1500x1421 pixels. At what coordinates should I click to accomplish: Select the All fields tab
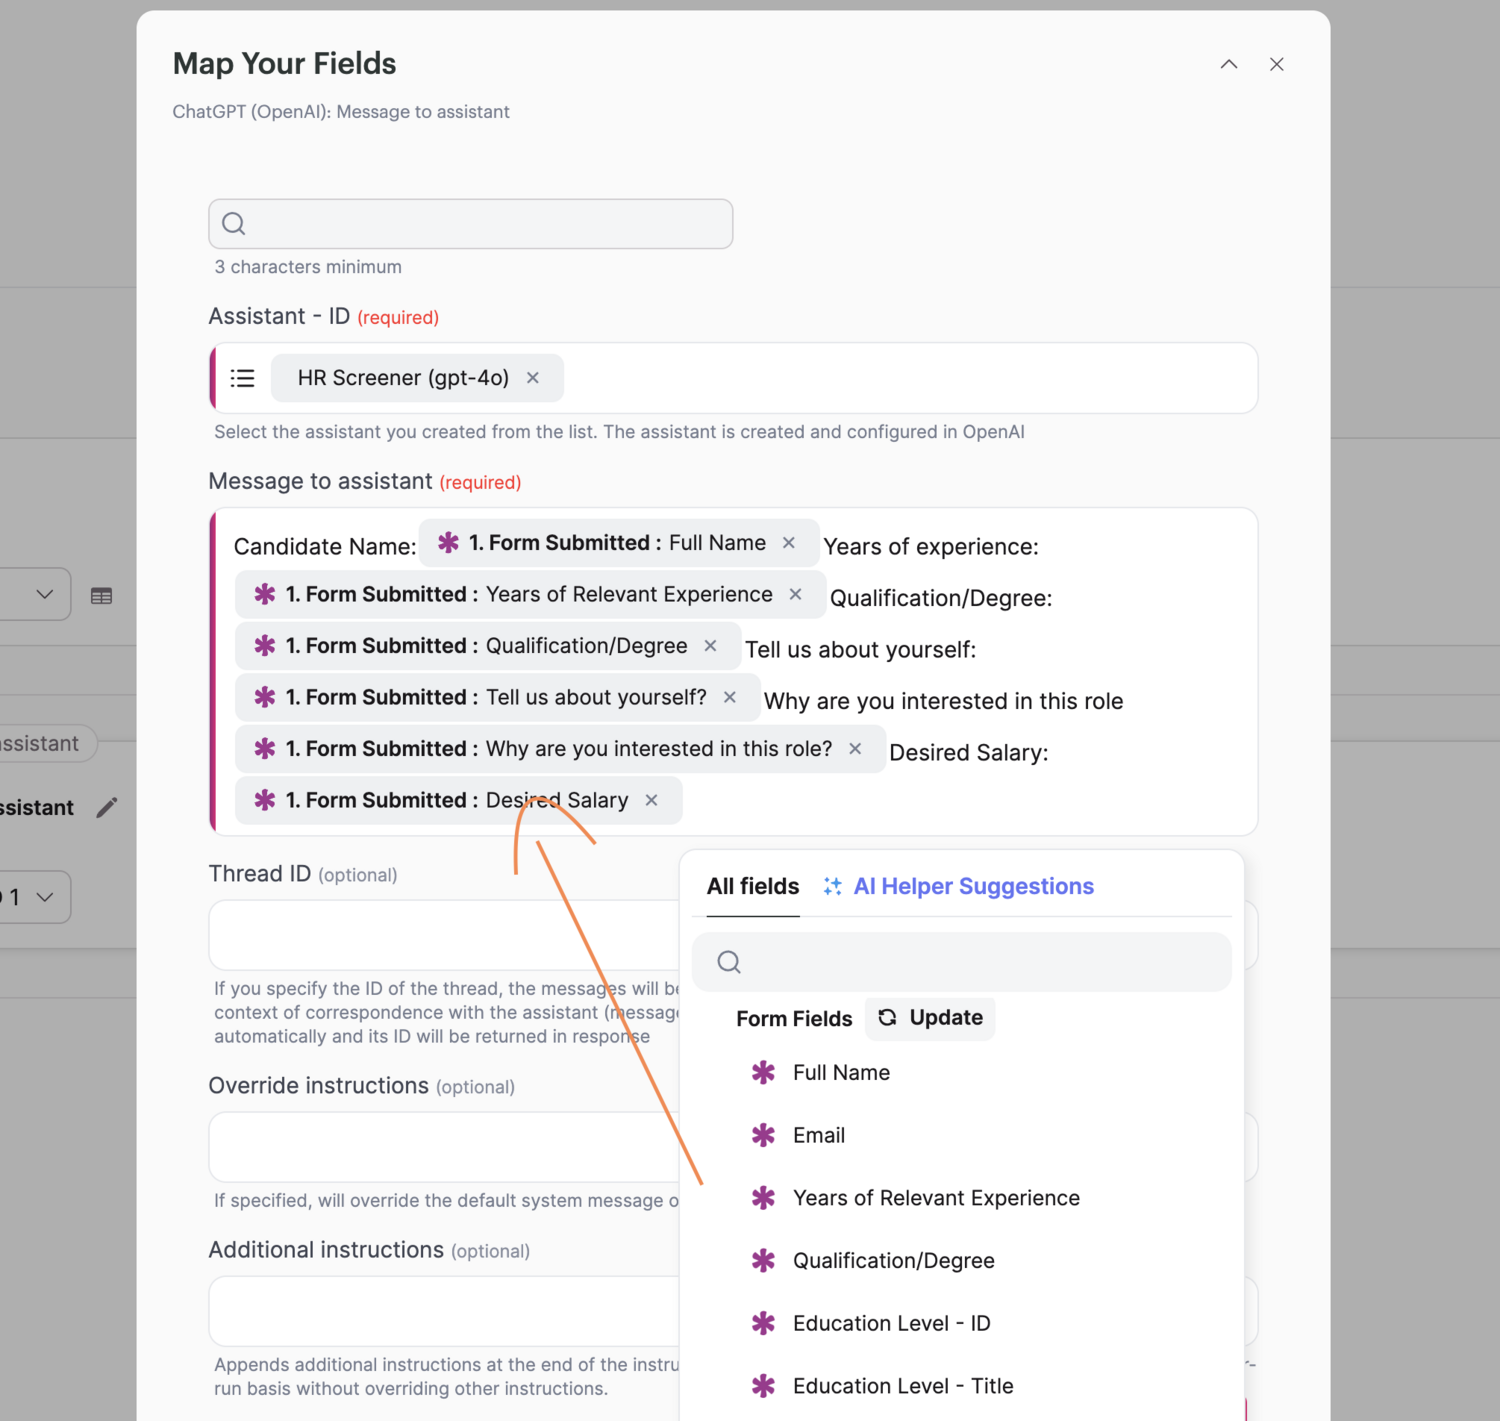coord(752,886)
